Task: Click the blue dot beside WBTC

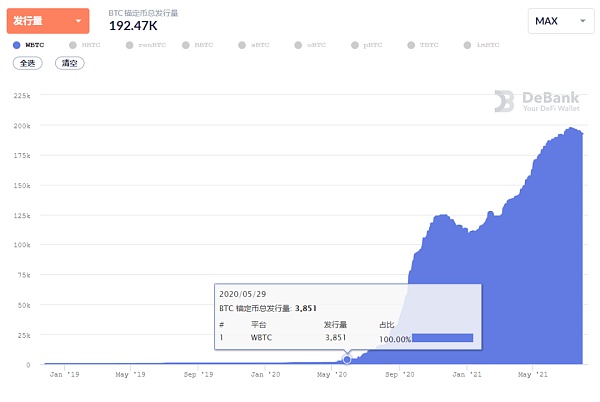Action: (17, 45)
